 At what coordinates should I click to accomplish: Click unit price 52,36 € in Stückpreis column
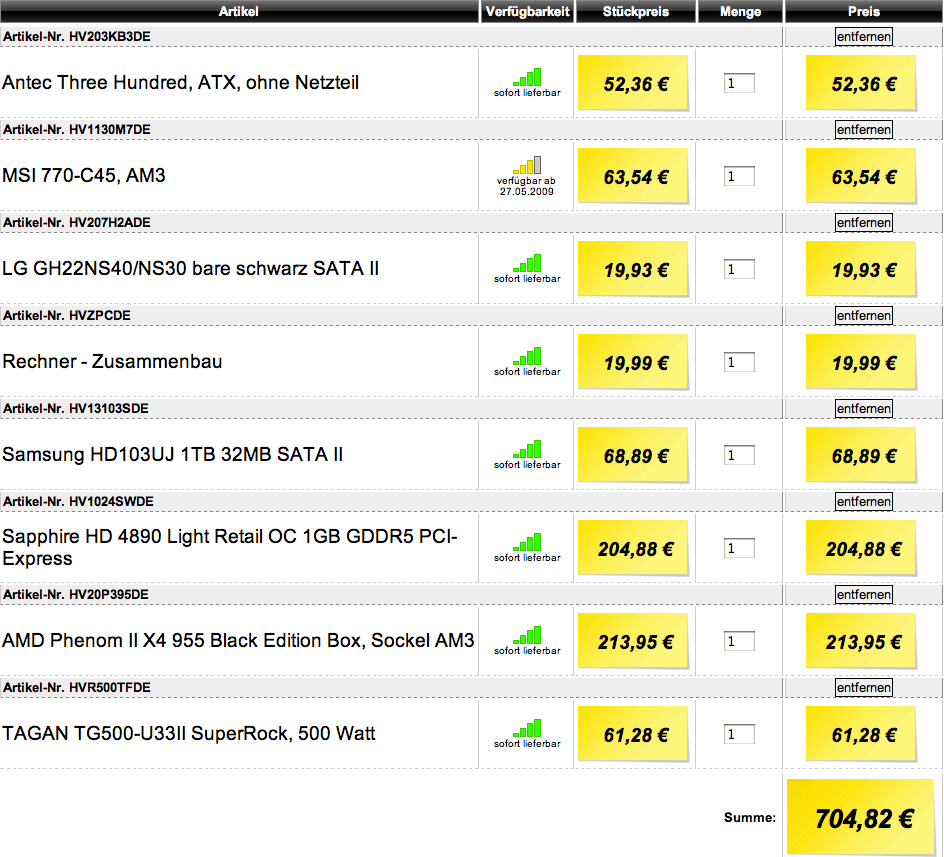(x=633, y=83)
